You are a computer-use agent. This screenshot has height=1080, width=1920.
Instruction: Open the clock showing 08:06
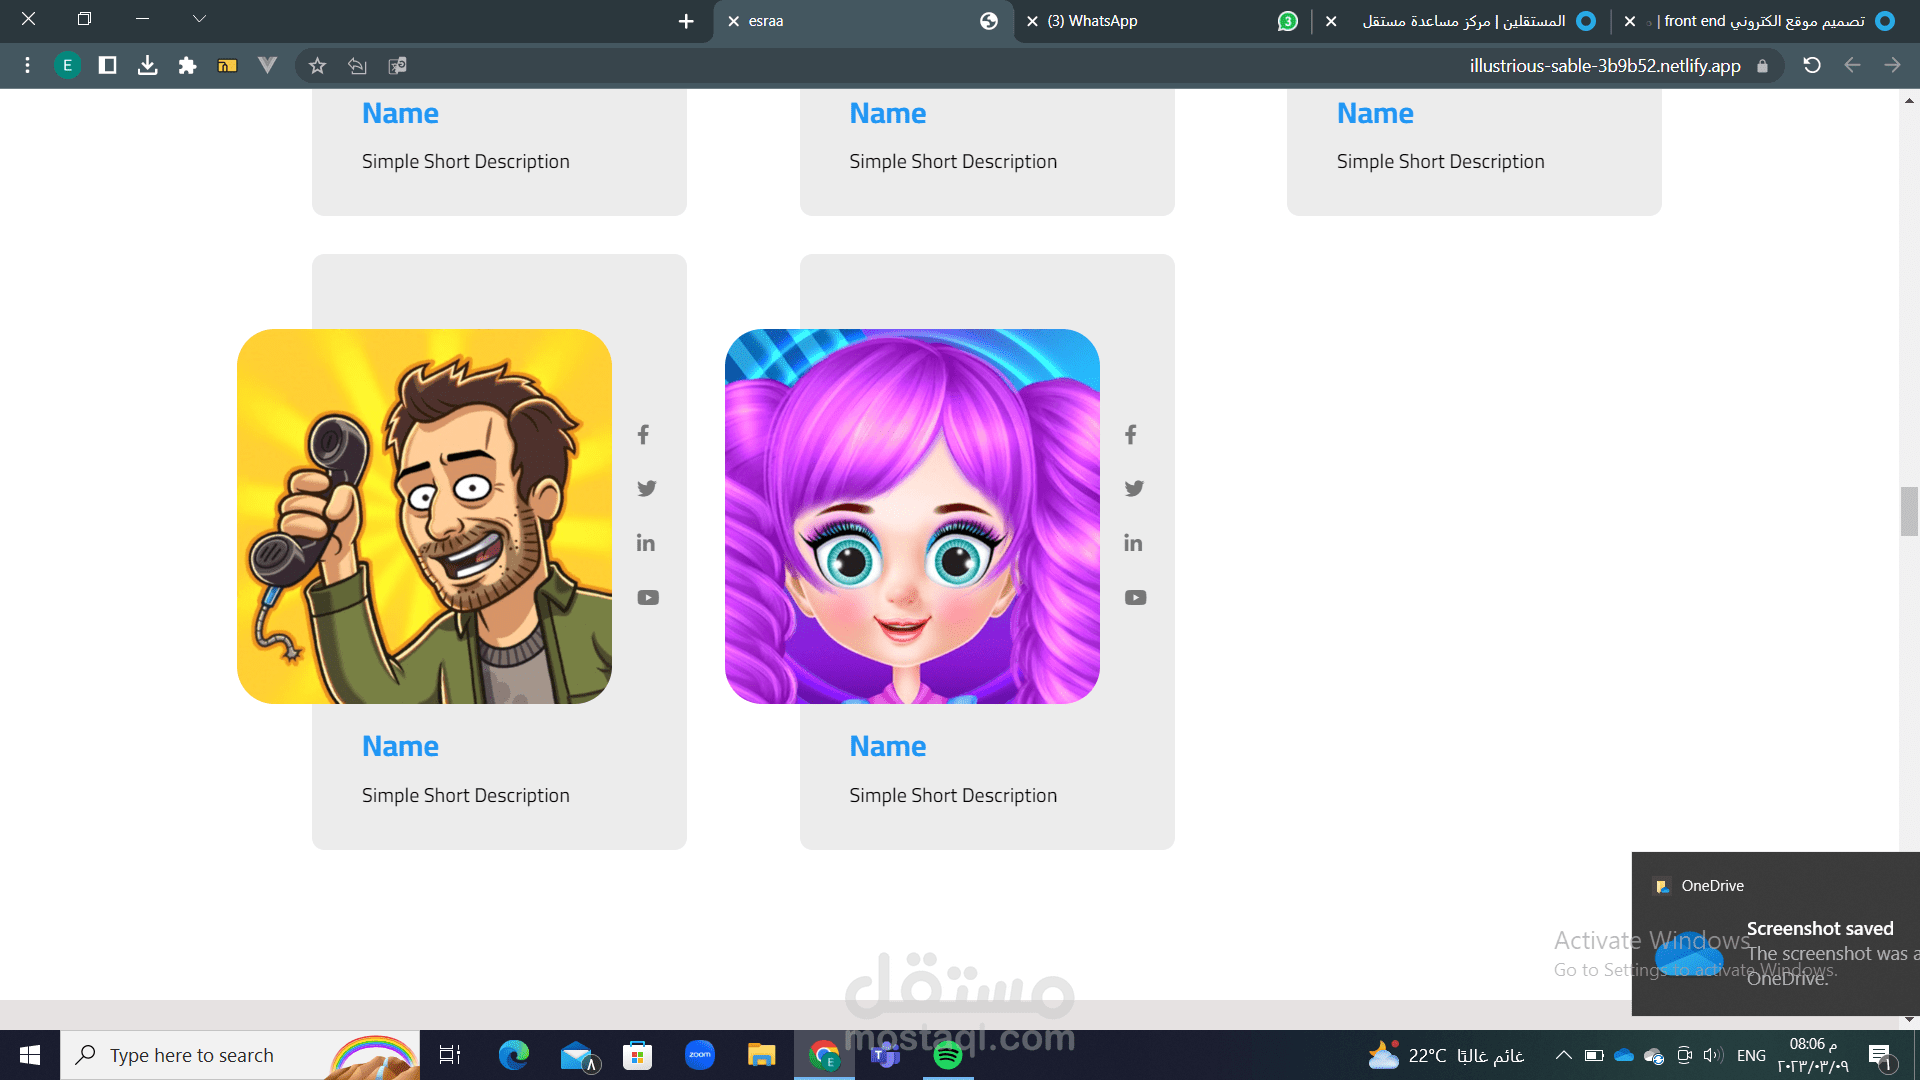point(1812,1055)
